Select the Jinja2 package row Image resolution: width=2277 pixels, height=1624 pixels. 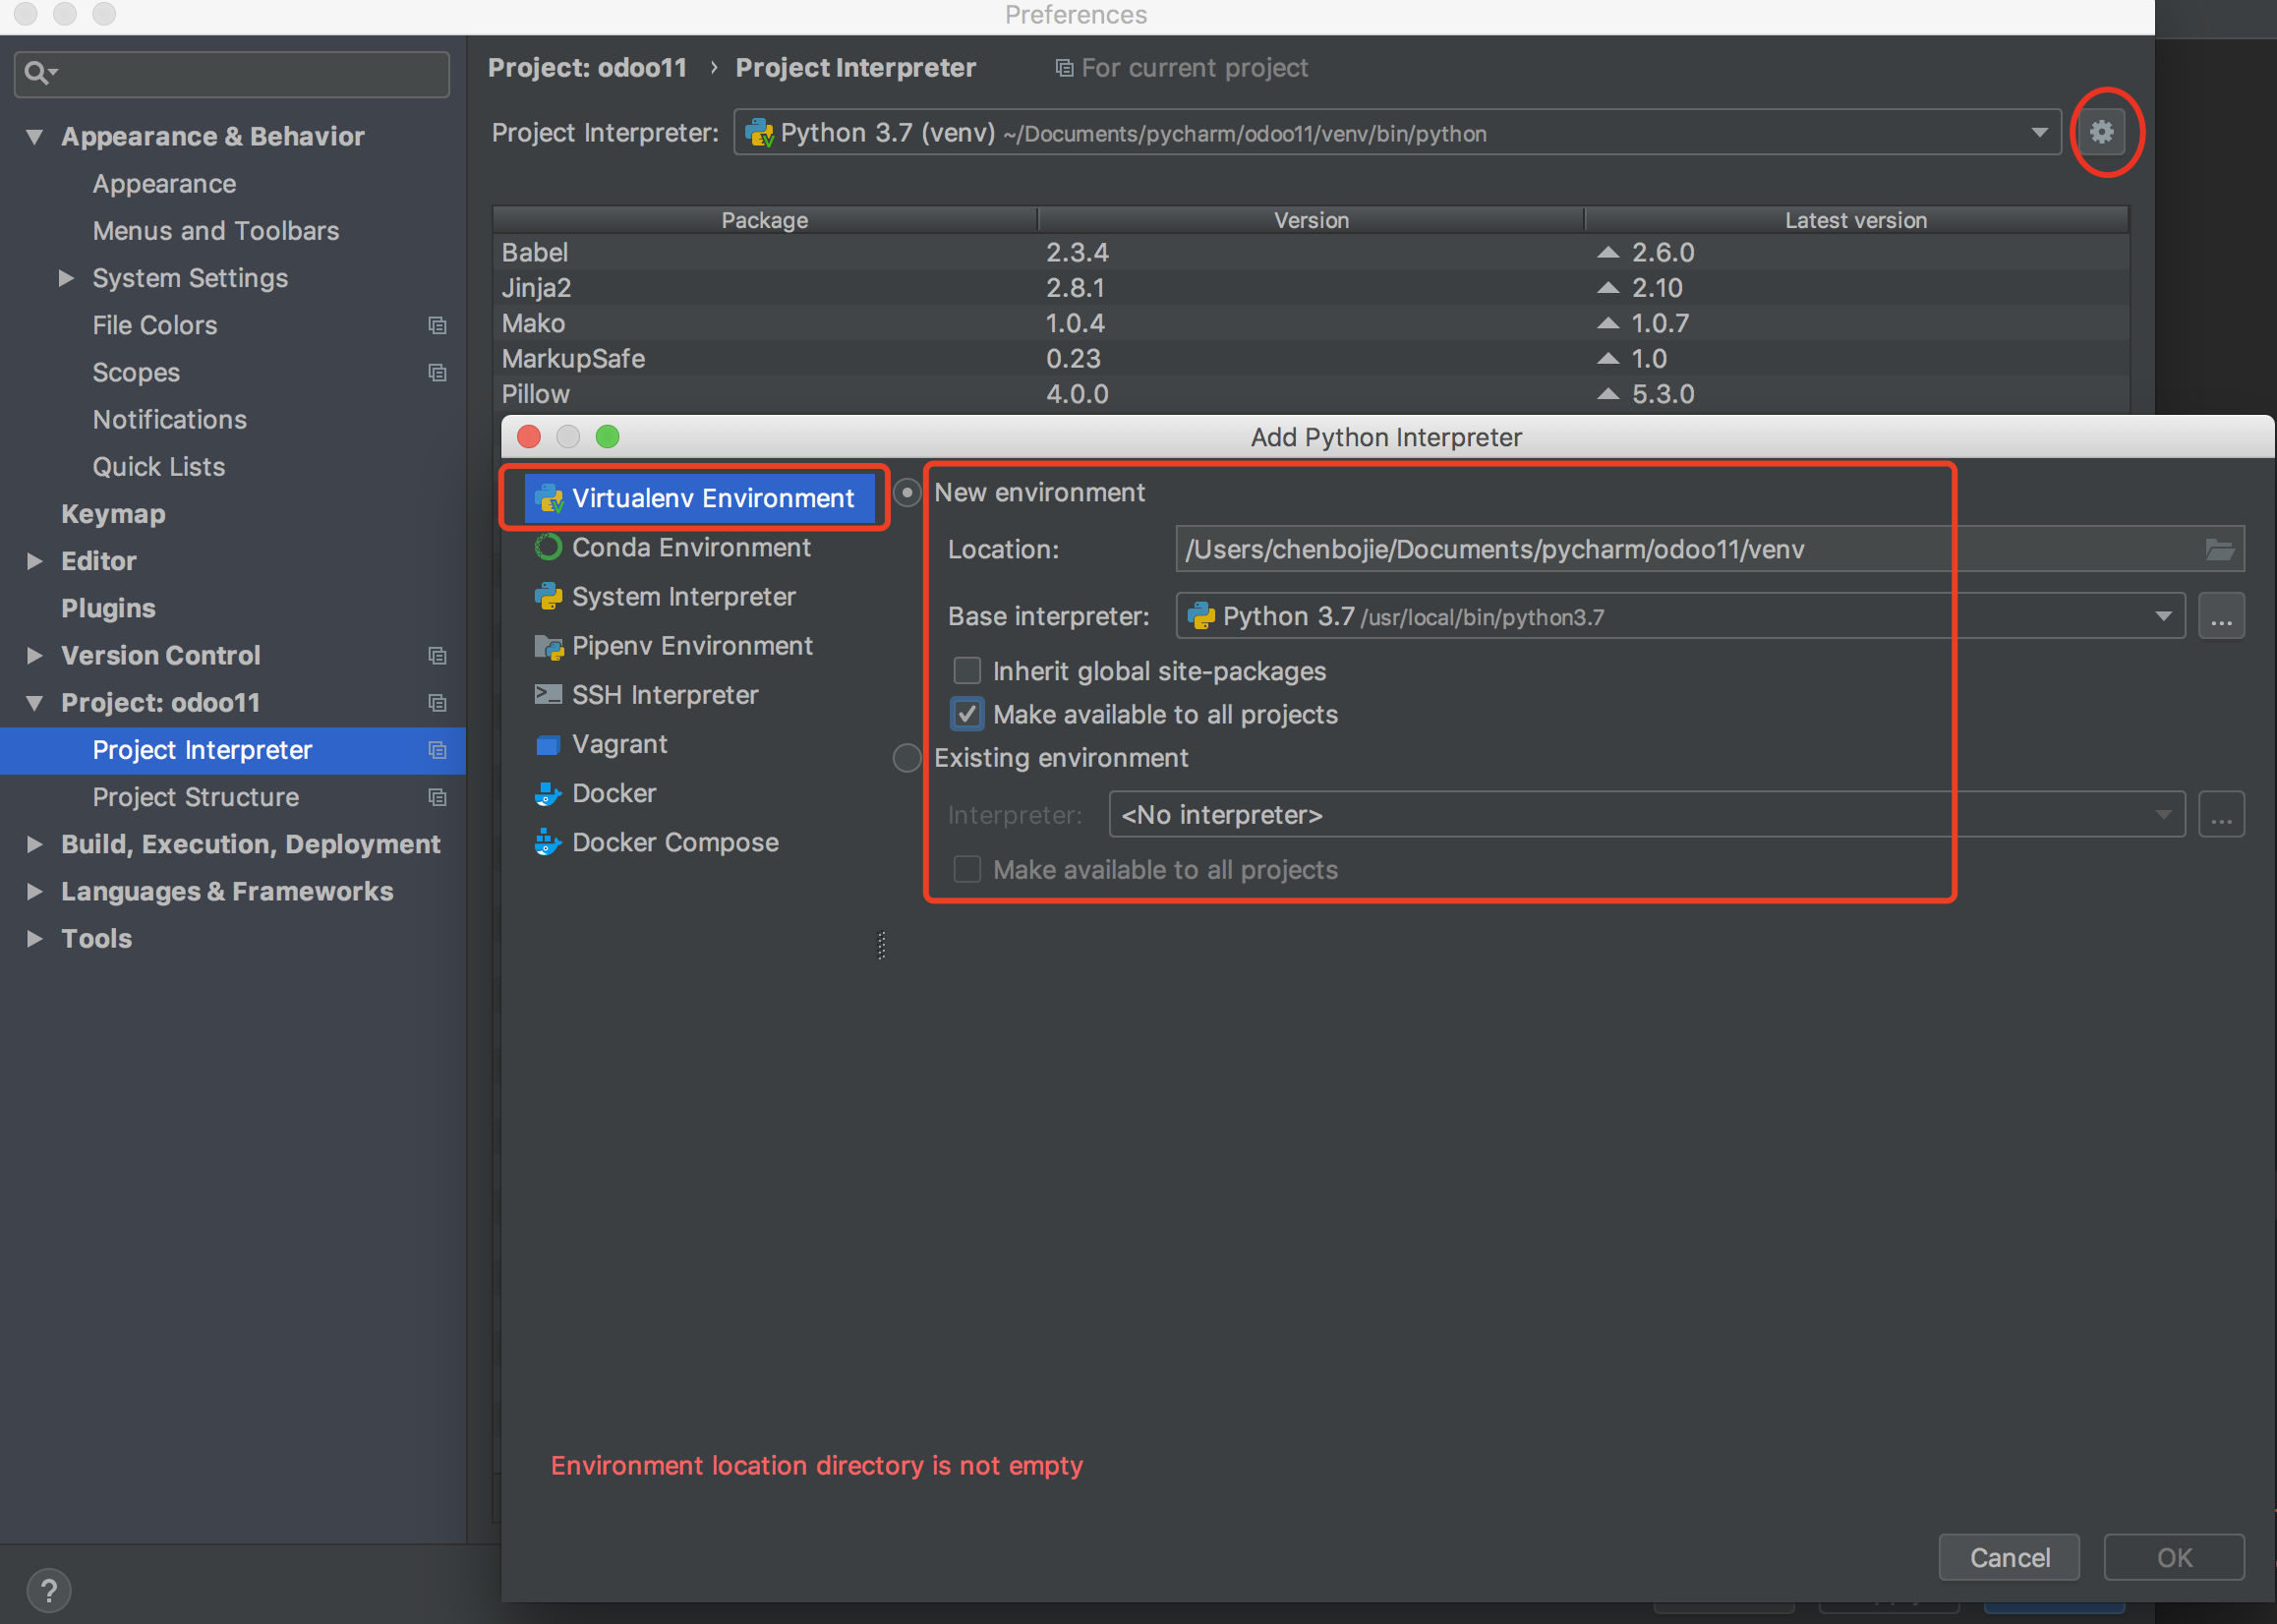click(1310, 288)
